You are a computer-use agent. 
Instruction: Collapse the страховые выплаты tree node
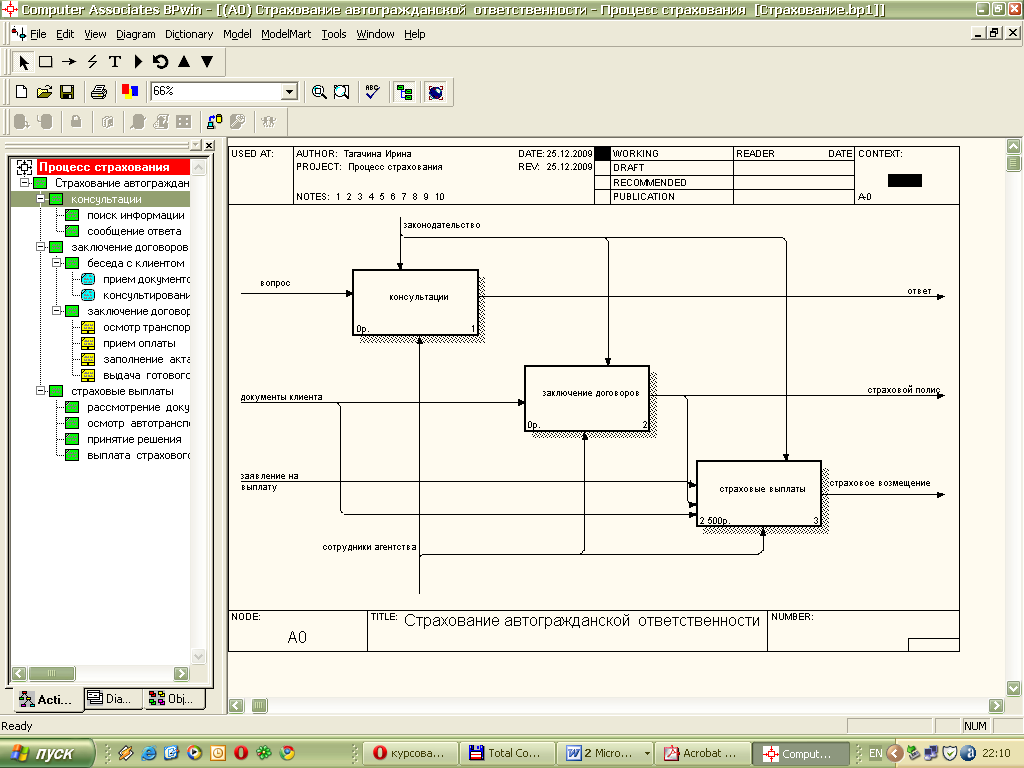coord(40,391)
